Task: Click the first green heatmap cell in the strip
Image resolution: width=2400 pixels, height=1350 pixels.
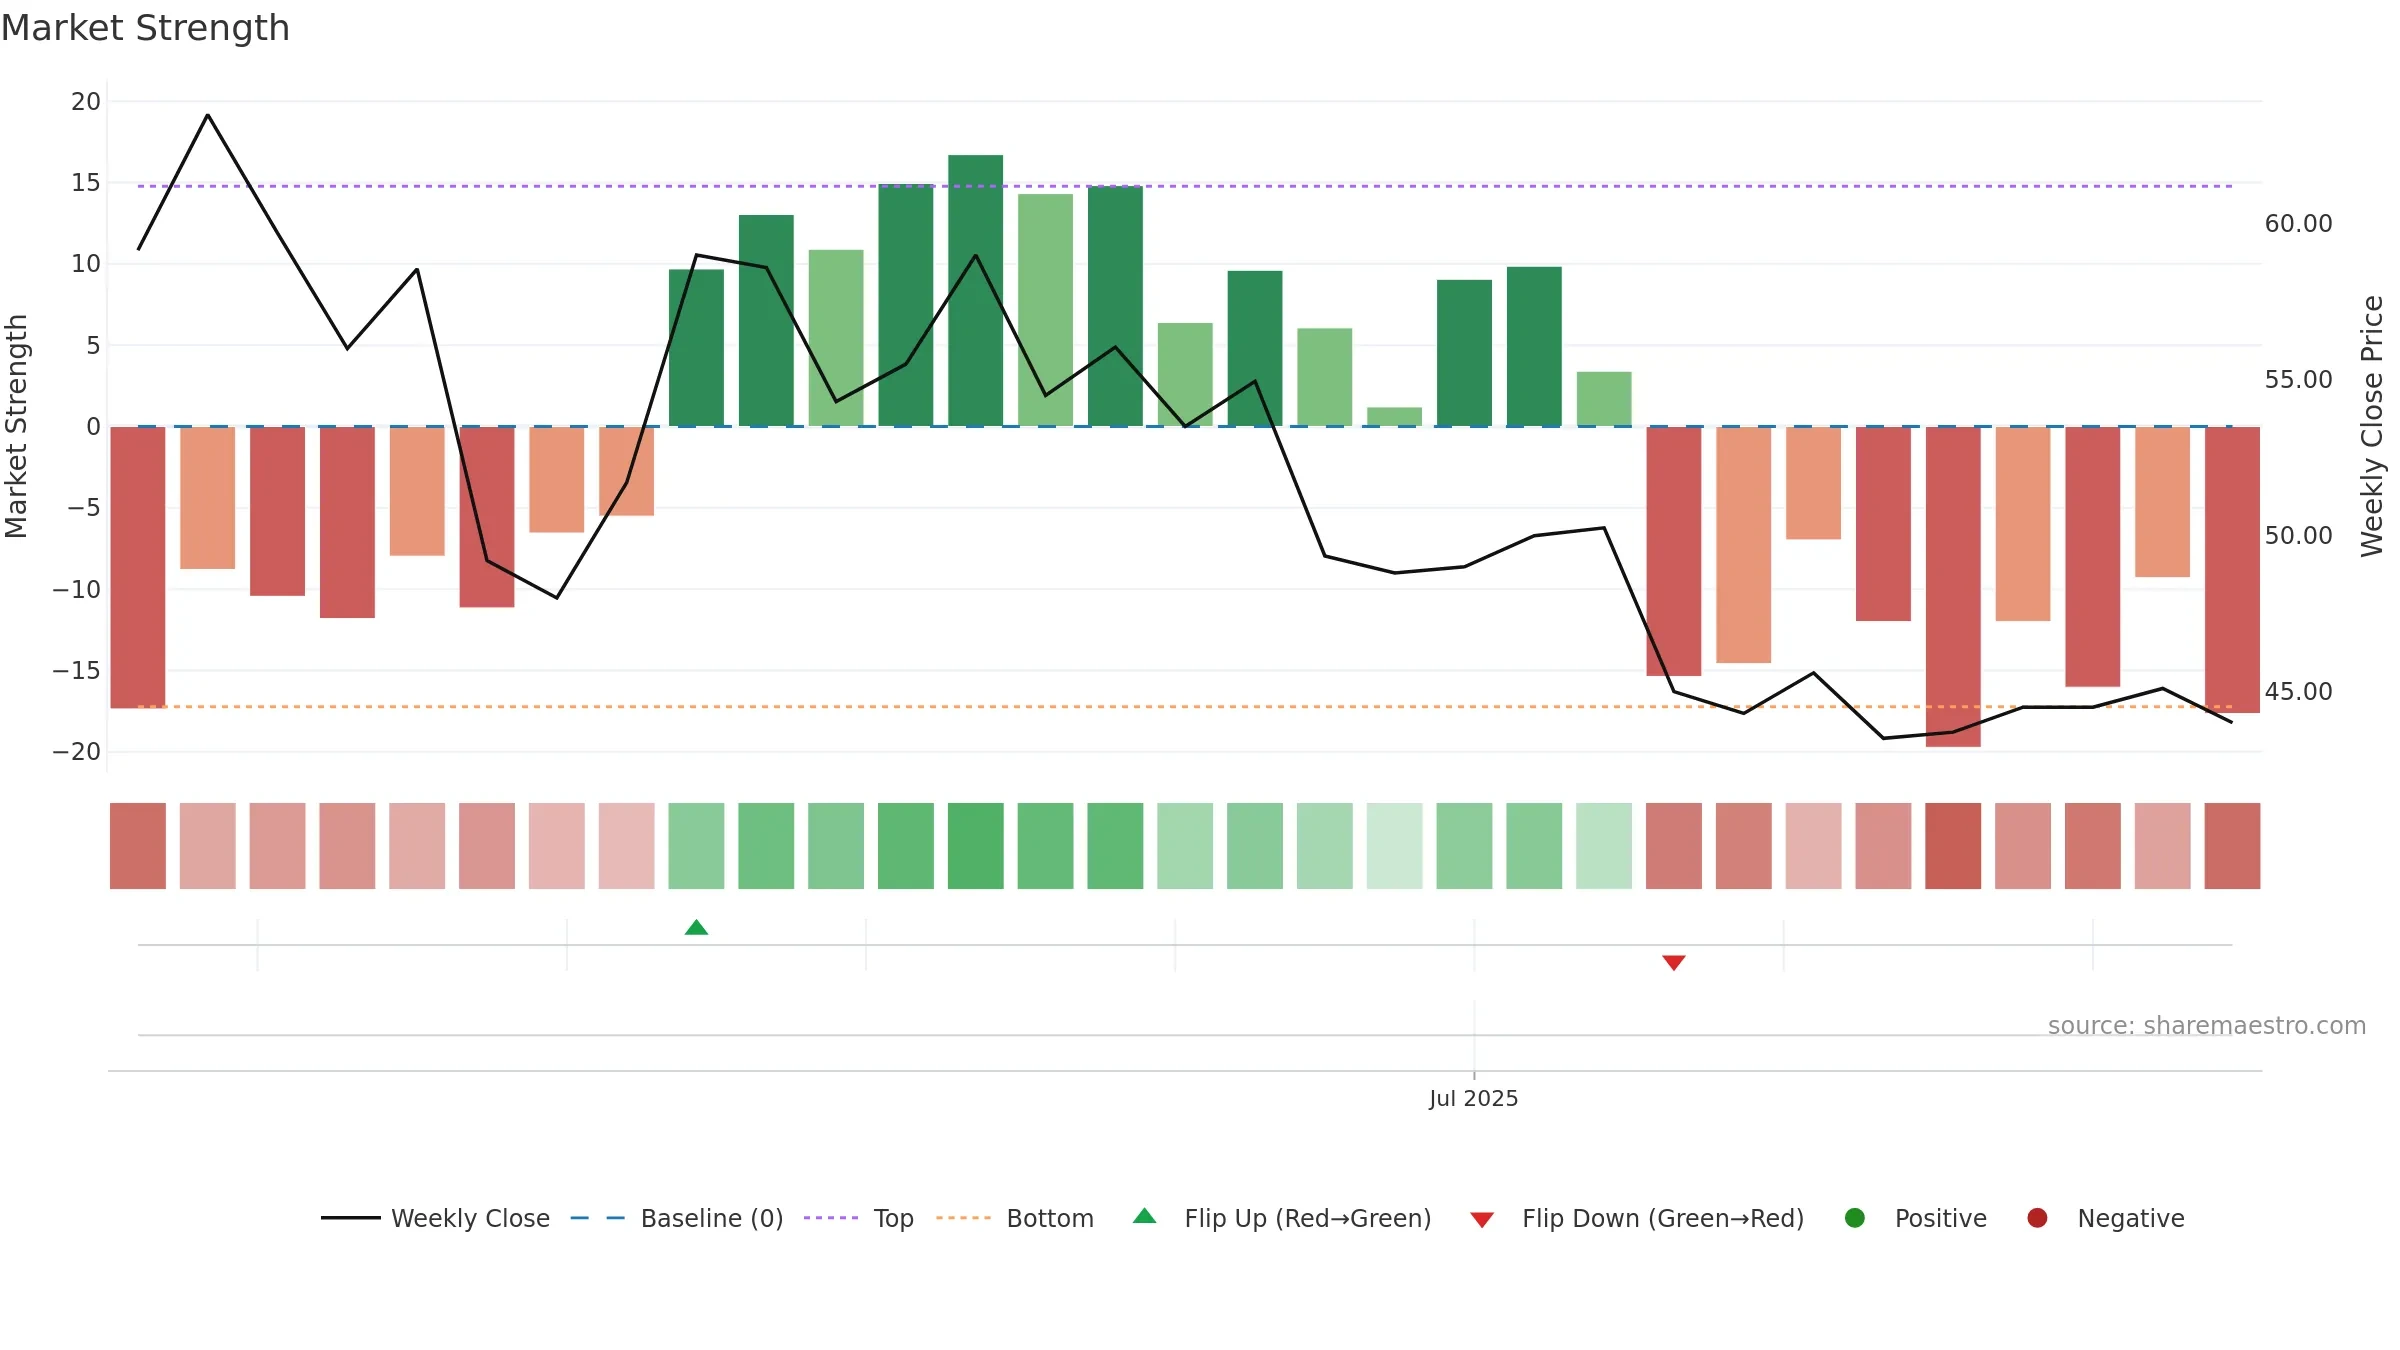Action: (697, 846)
